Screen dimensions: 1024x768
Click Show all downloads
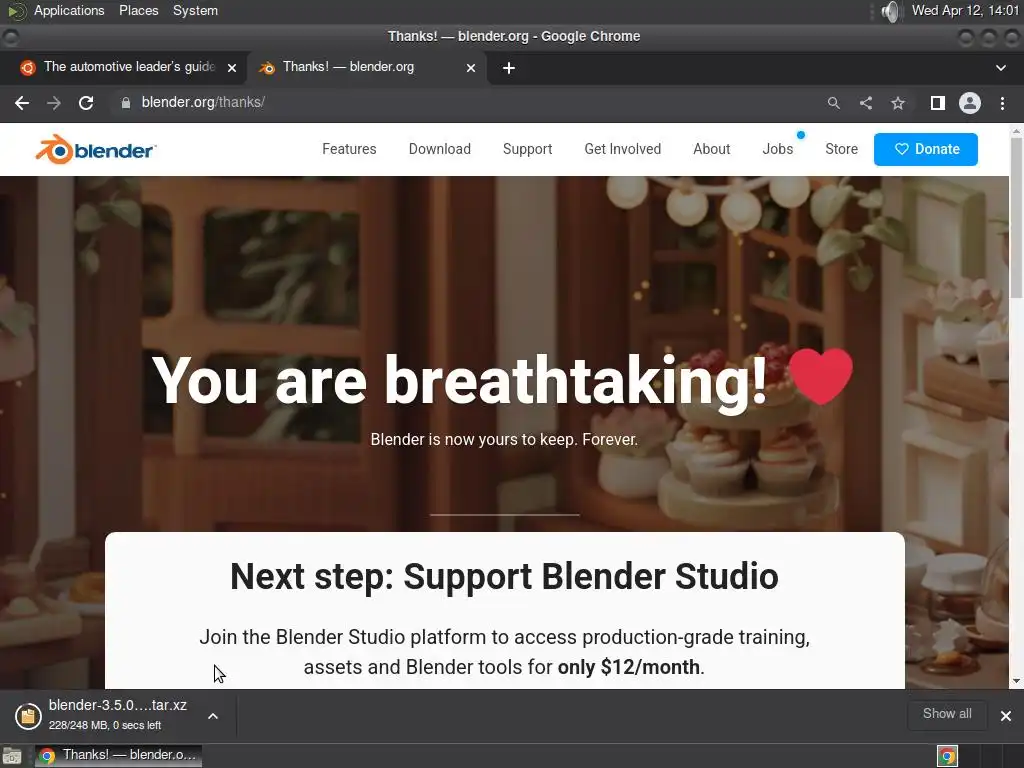point(947,714)
